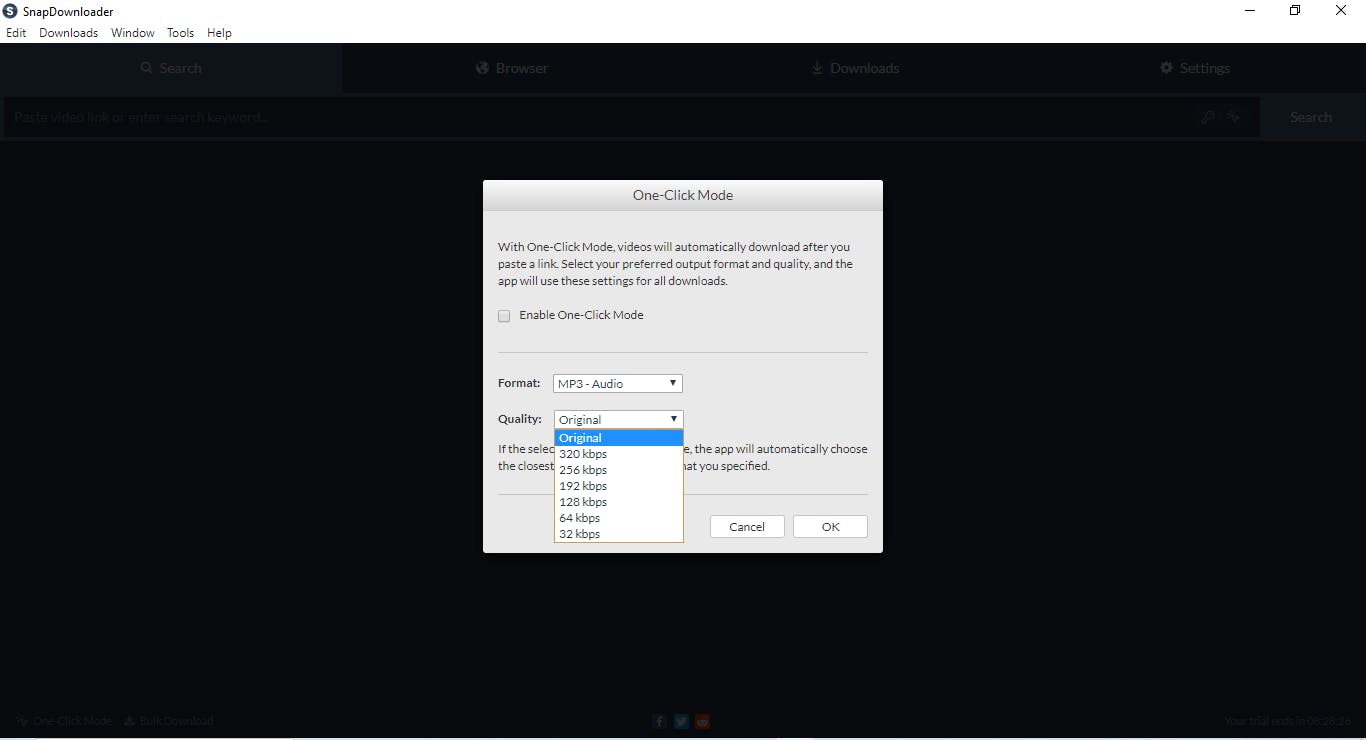Select Original in the quality list

[x=618, y=438]
